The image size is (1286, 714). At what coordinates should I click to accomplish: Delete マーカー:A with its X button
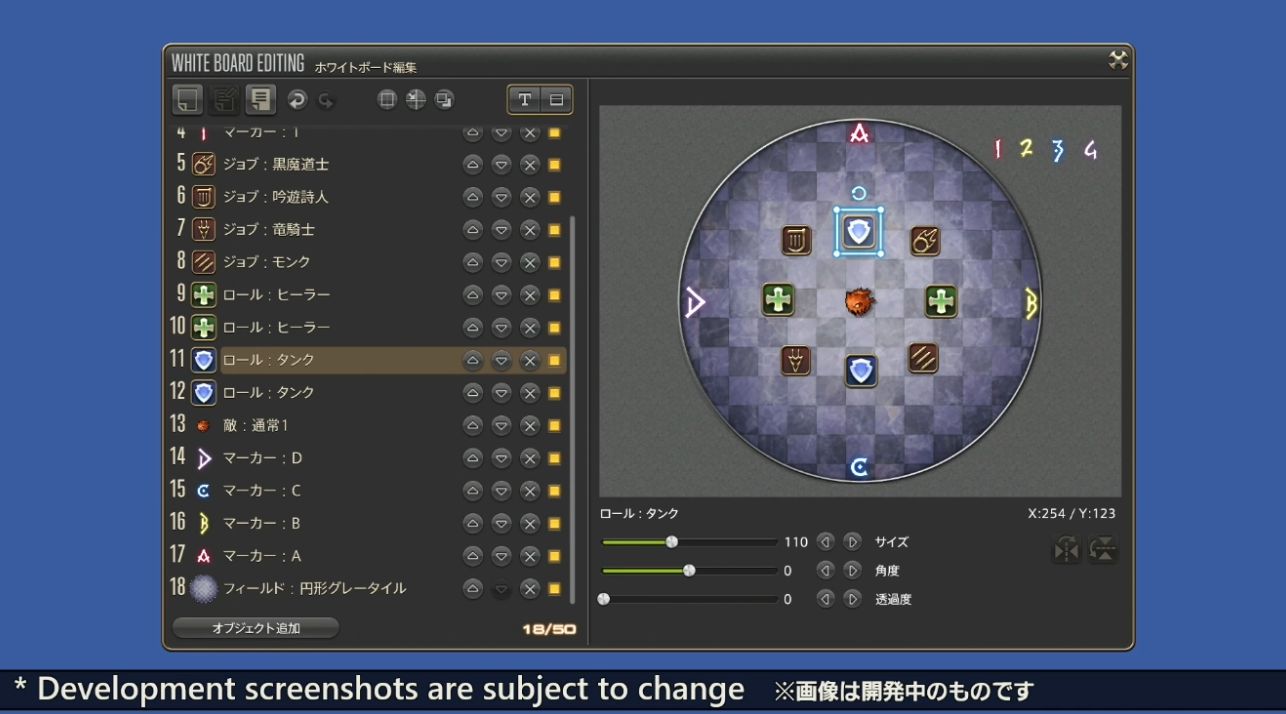point(530,556)
